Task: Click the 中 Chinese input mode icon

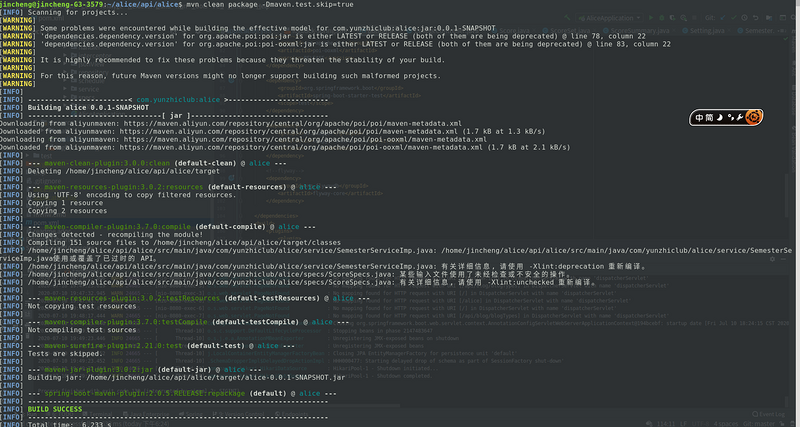Action: (x=699, y=117)
